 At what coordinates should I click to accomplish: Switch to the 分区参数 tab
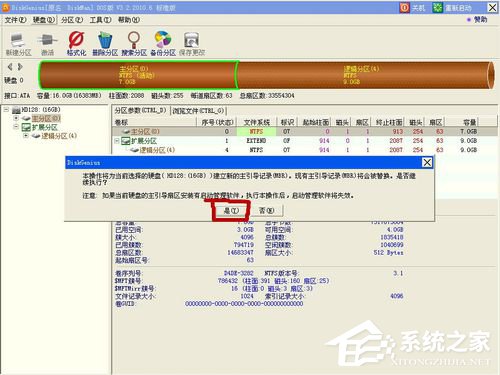coord(140,110)
